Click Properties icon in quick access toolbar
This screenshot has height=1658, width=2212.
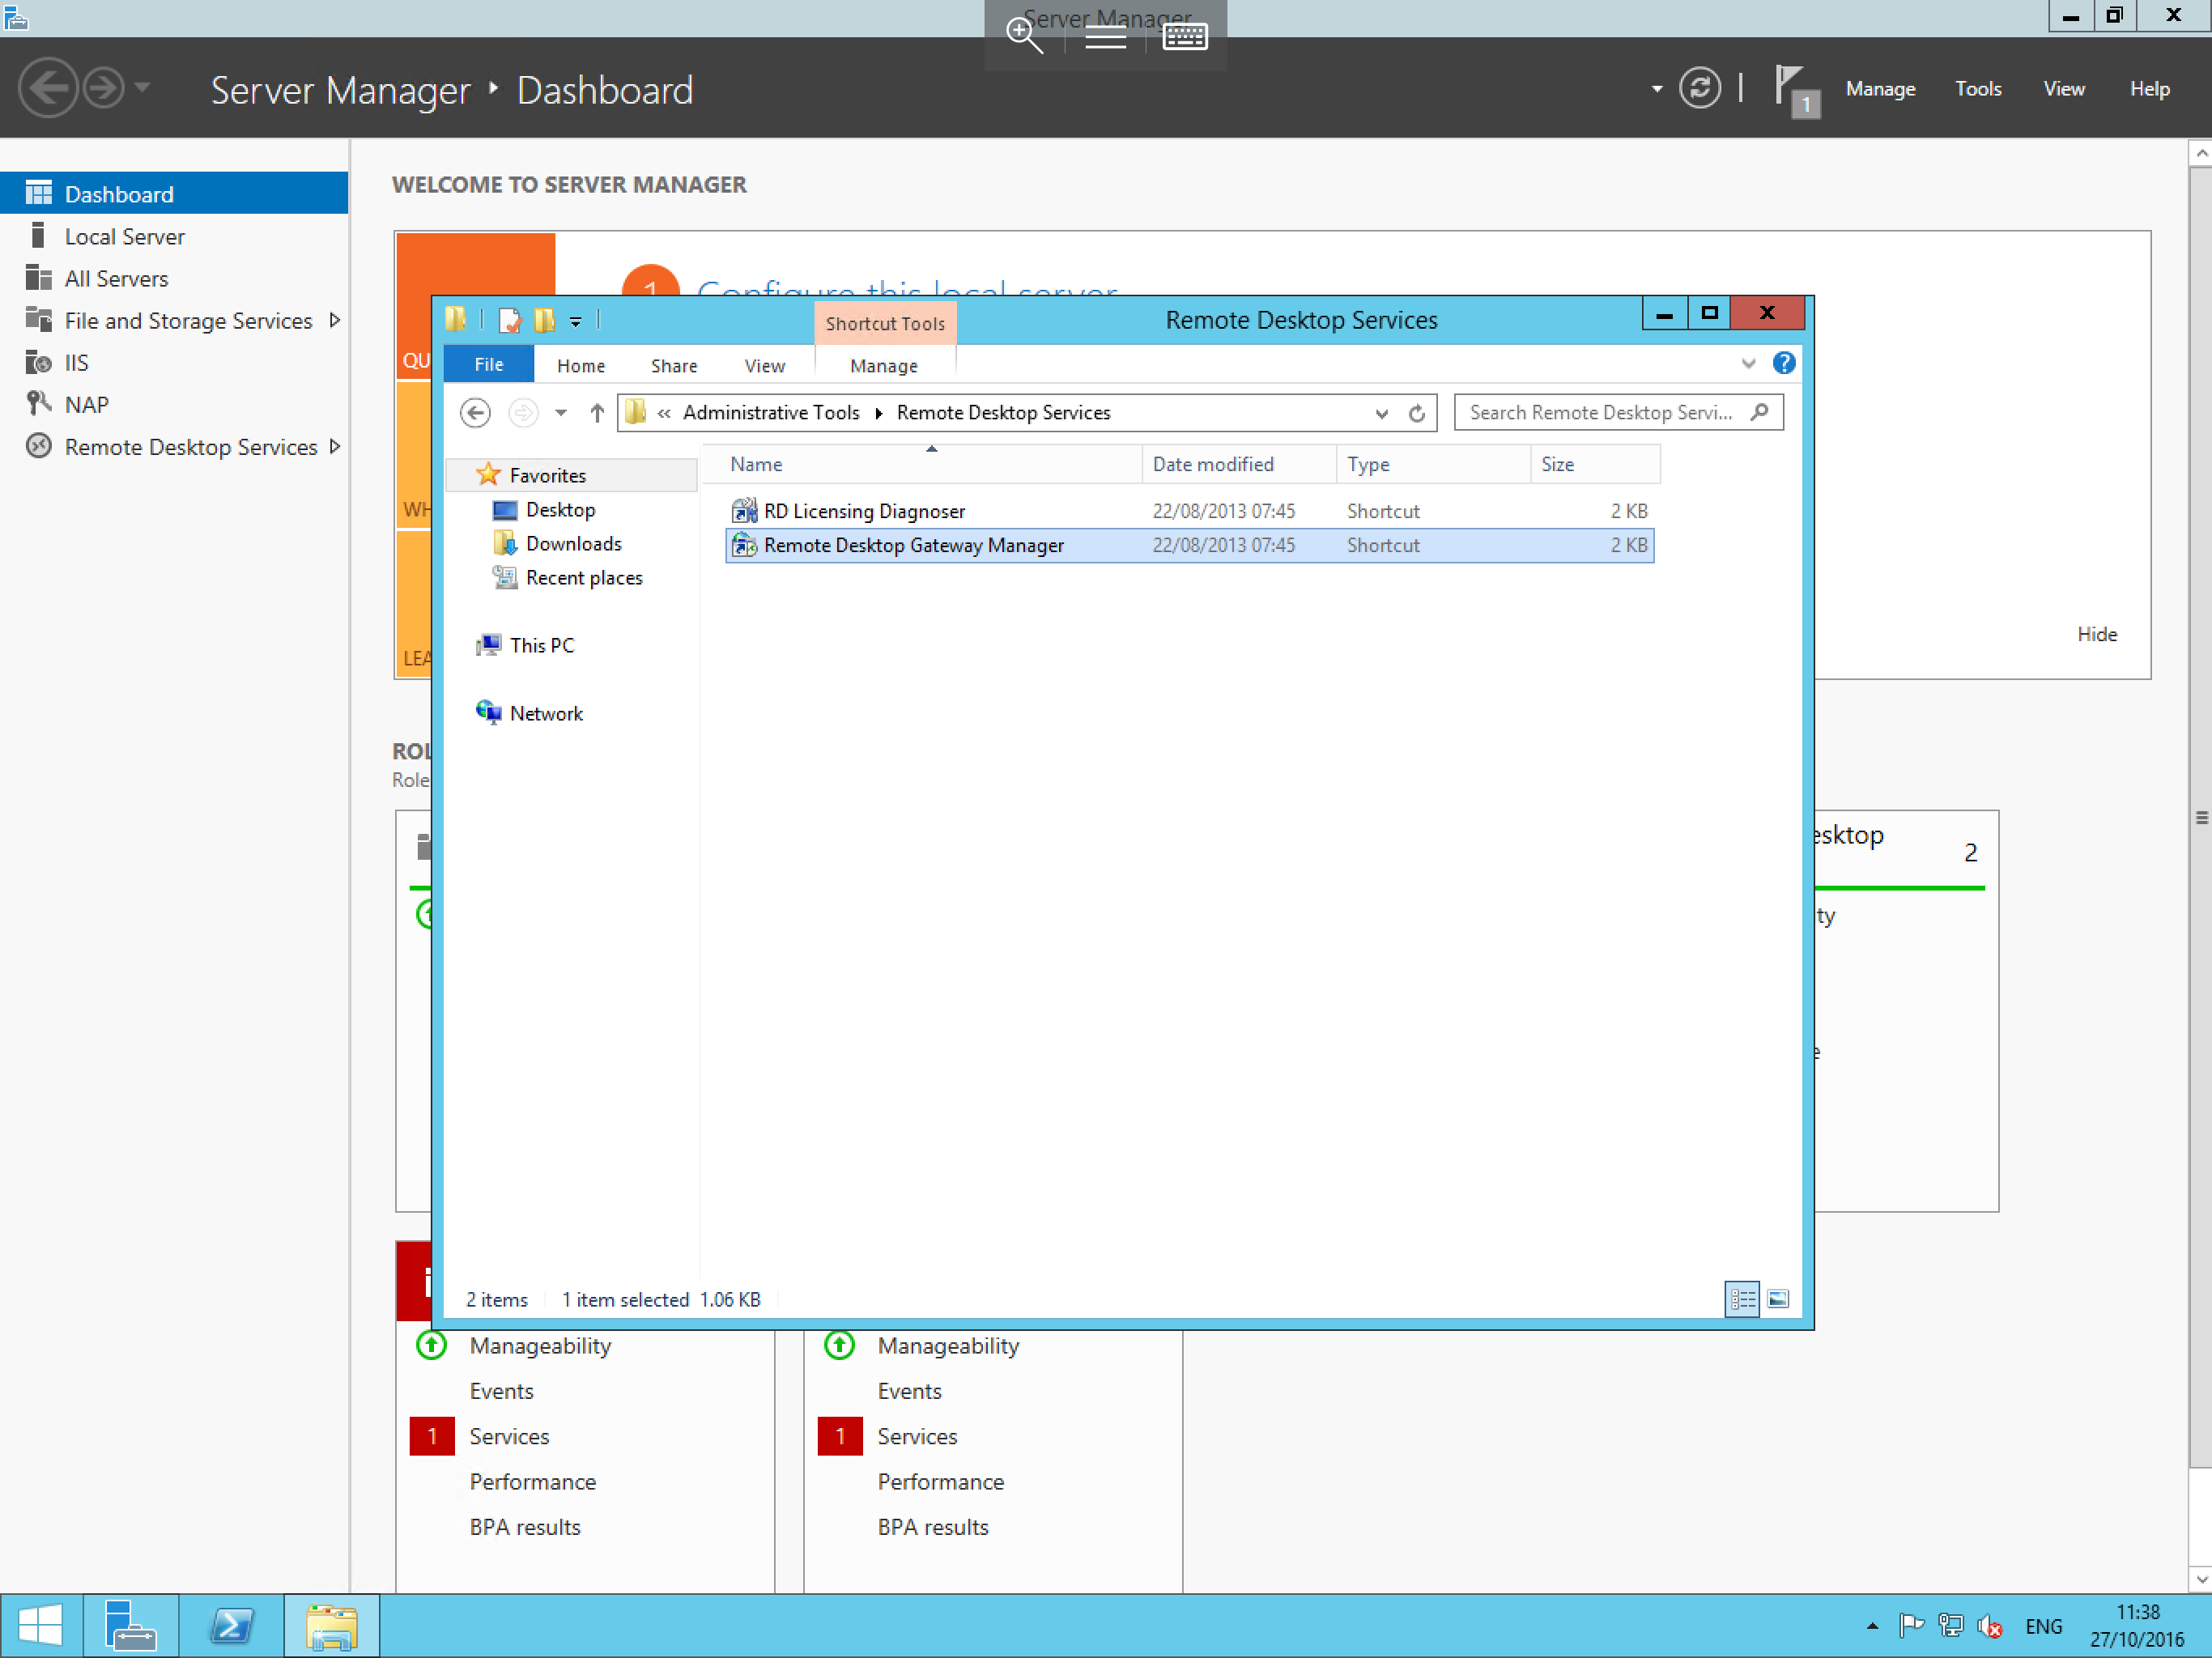tap(509, 320)
